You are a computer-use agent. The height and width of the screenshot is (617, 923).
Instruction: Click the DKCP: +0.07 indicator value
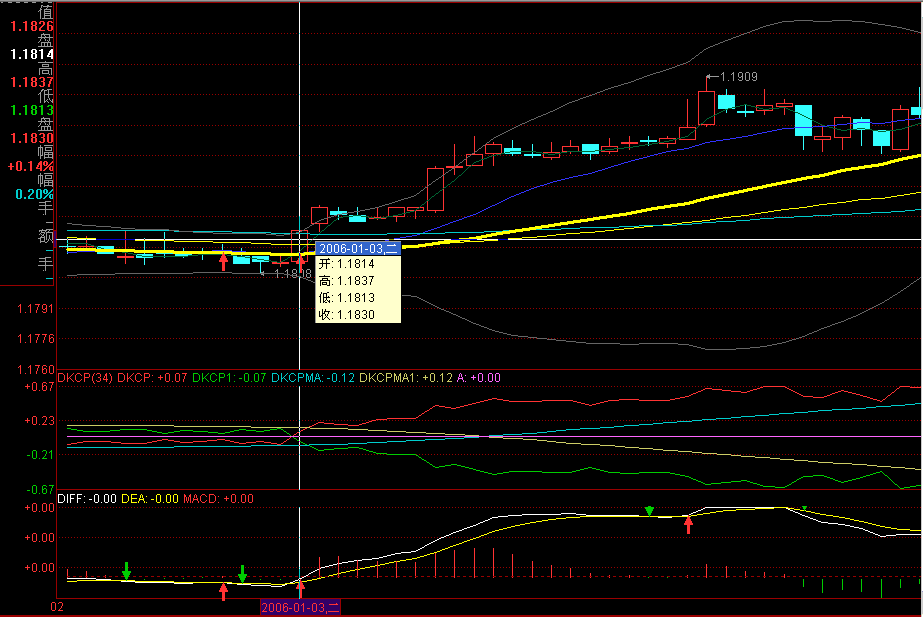[152, 377]
